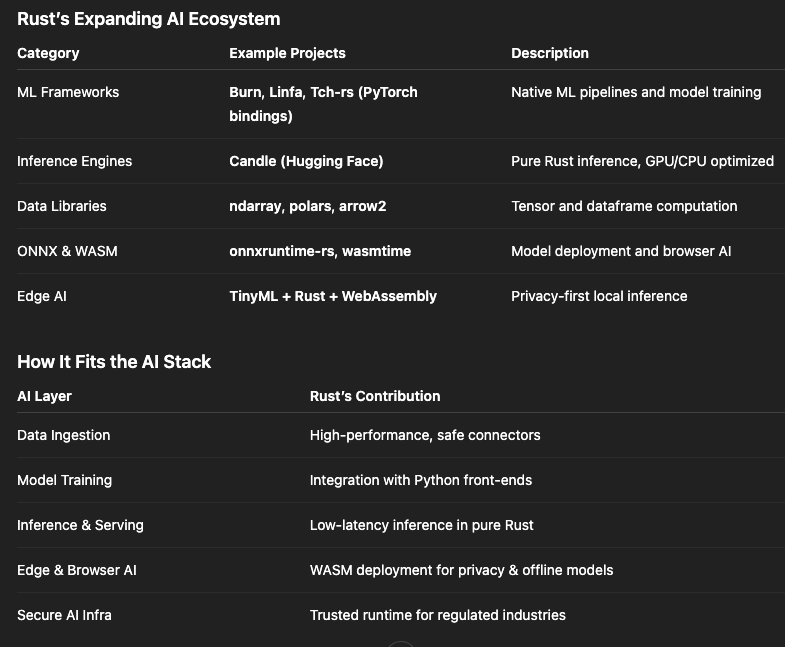
Task: Select the "Candle (Hugging Face)" entry
Action: click(306, 161)
